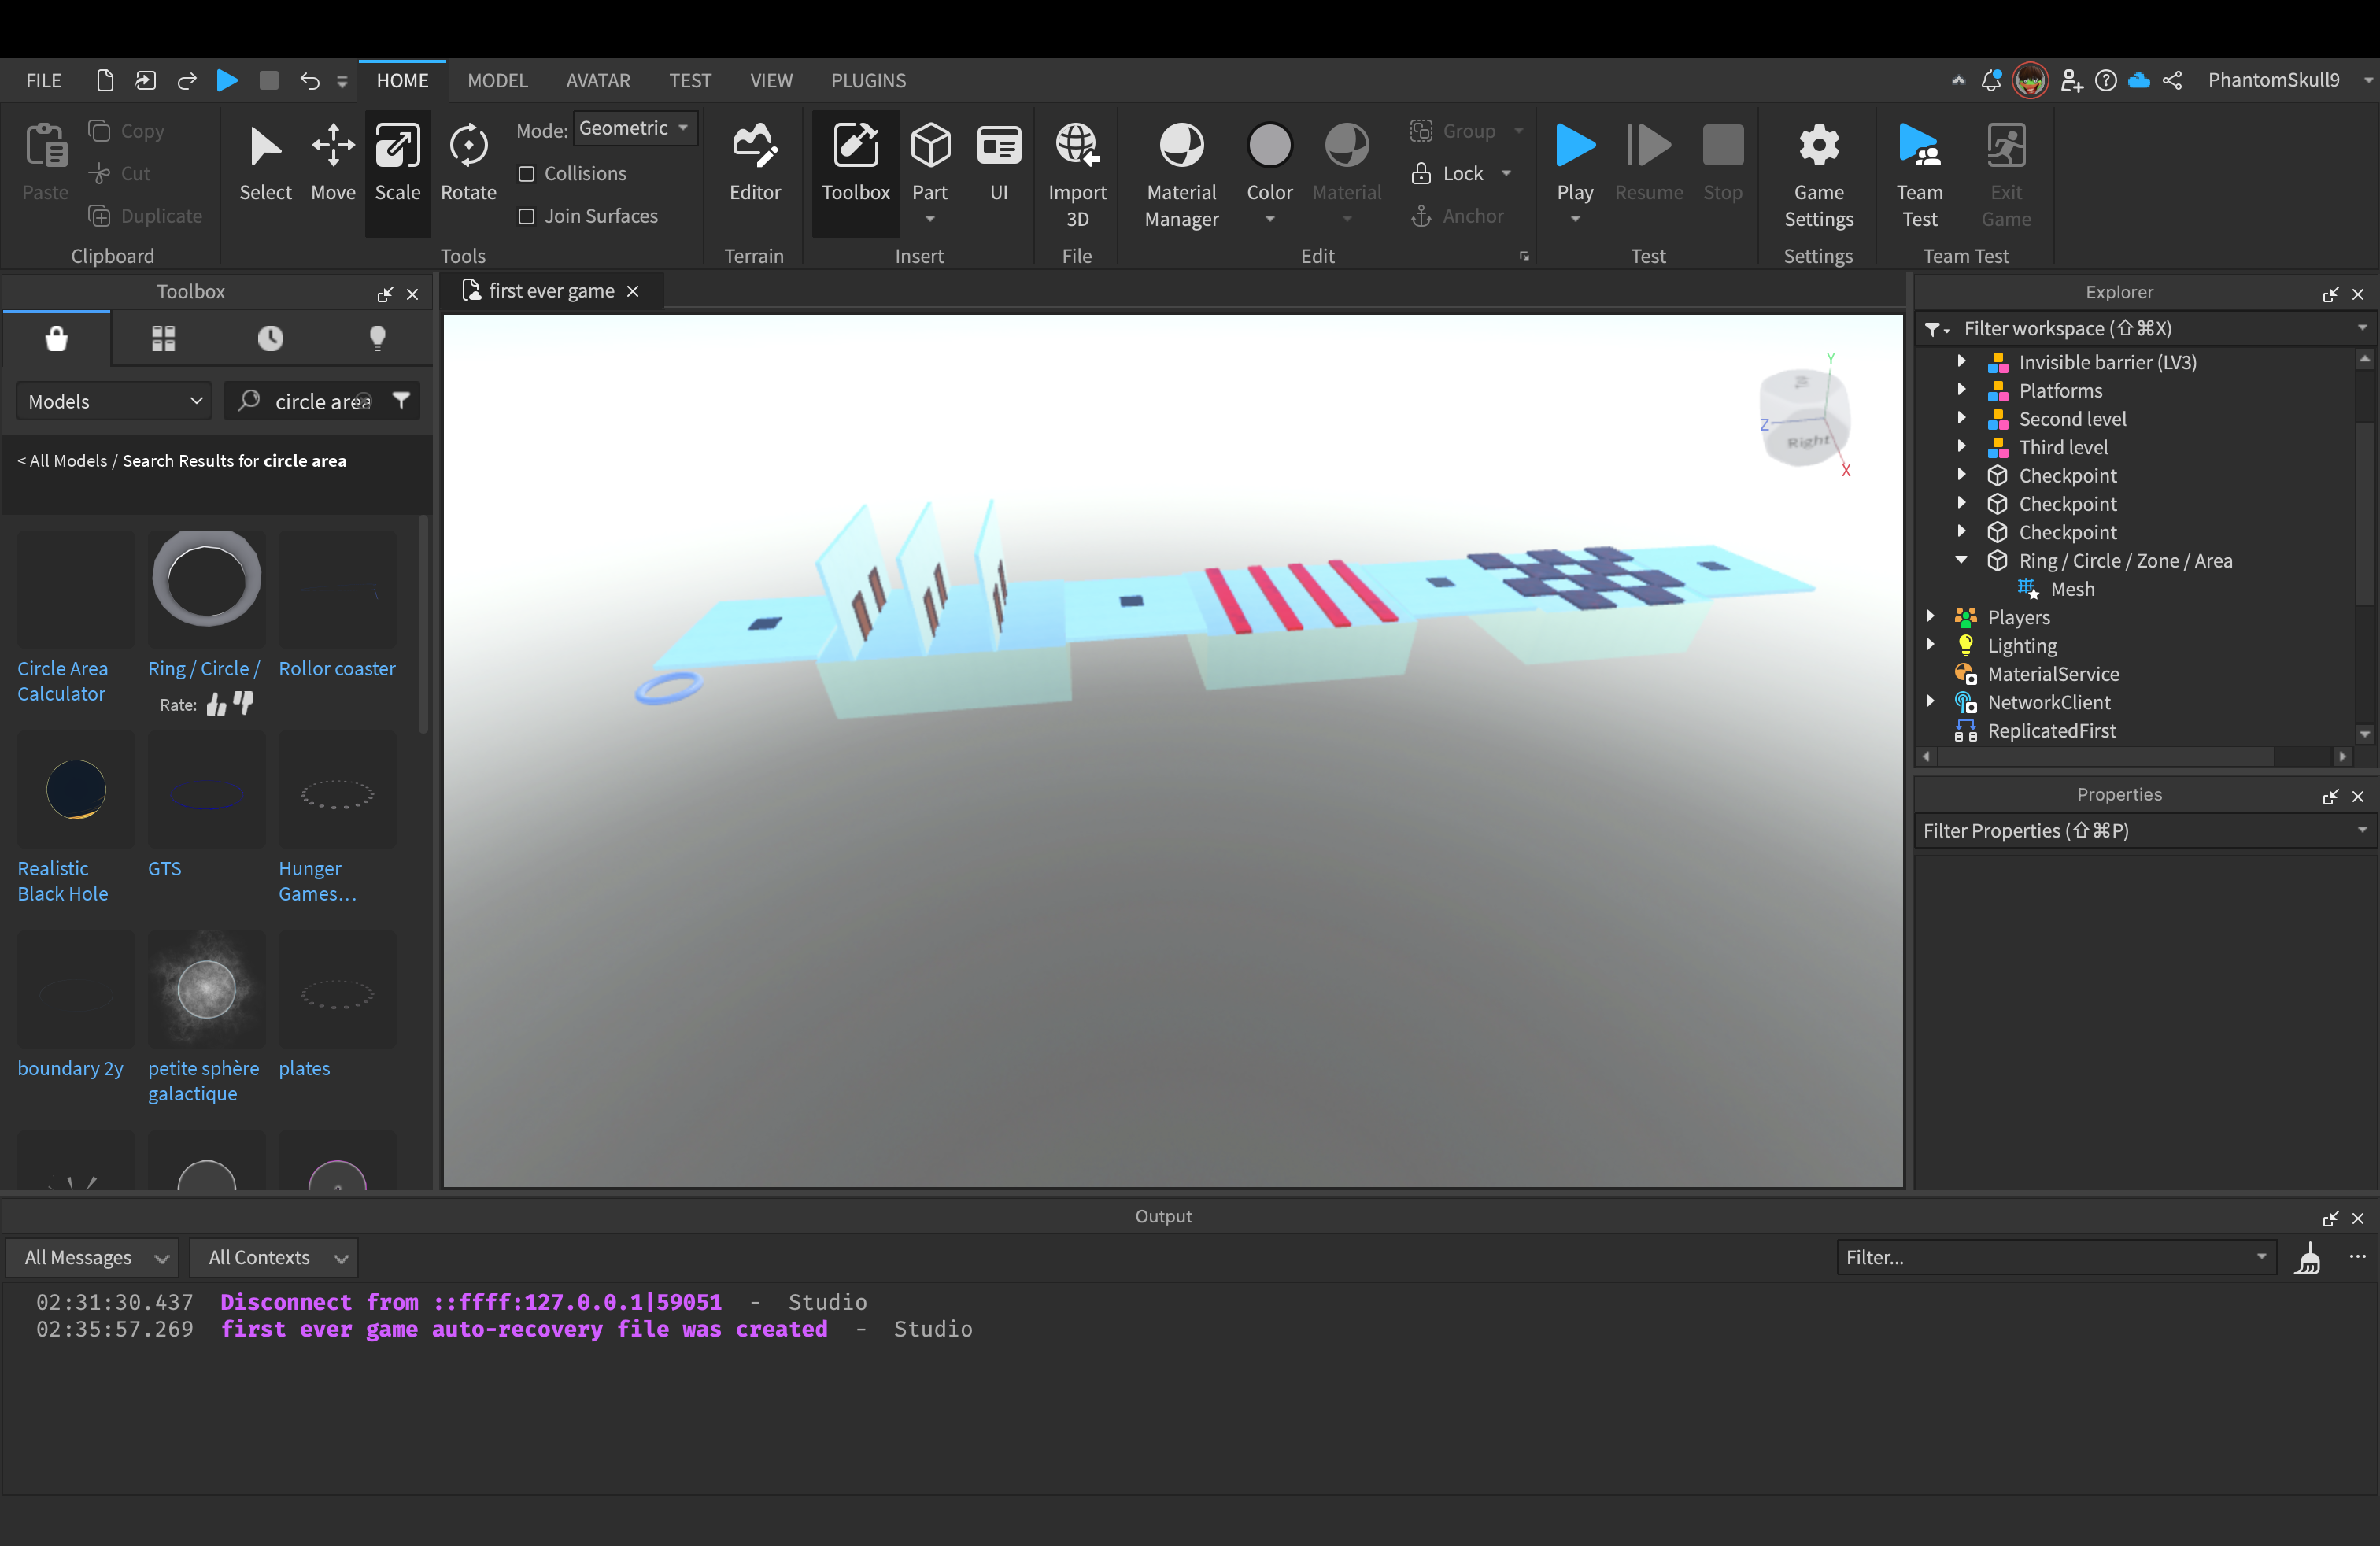Viewport: 2380px width, 1546px height.
Task: Click the Color tool swatch
Action: pyautogui.click(x=1269, y=146)
